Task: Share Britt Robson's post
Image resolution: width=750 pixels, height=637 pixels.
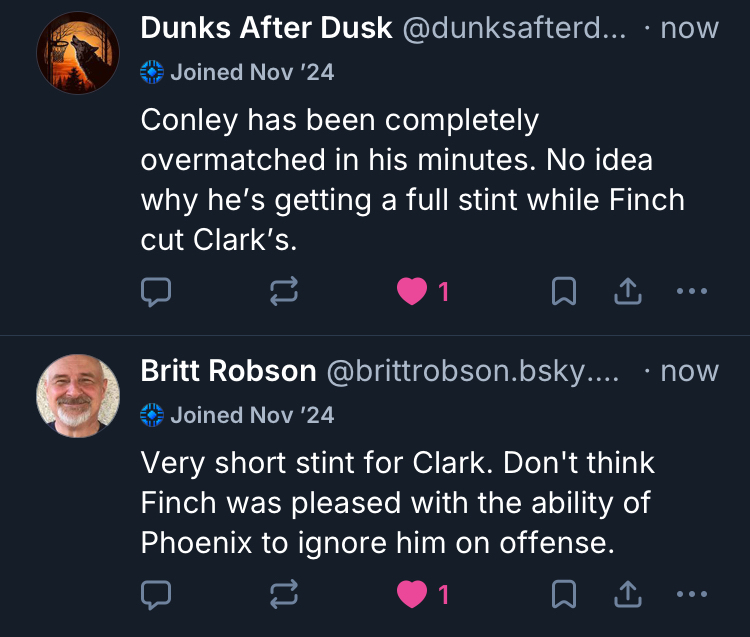Action: click(626, 595)
